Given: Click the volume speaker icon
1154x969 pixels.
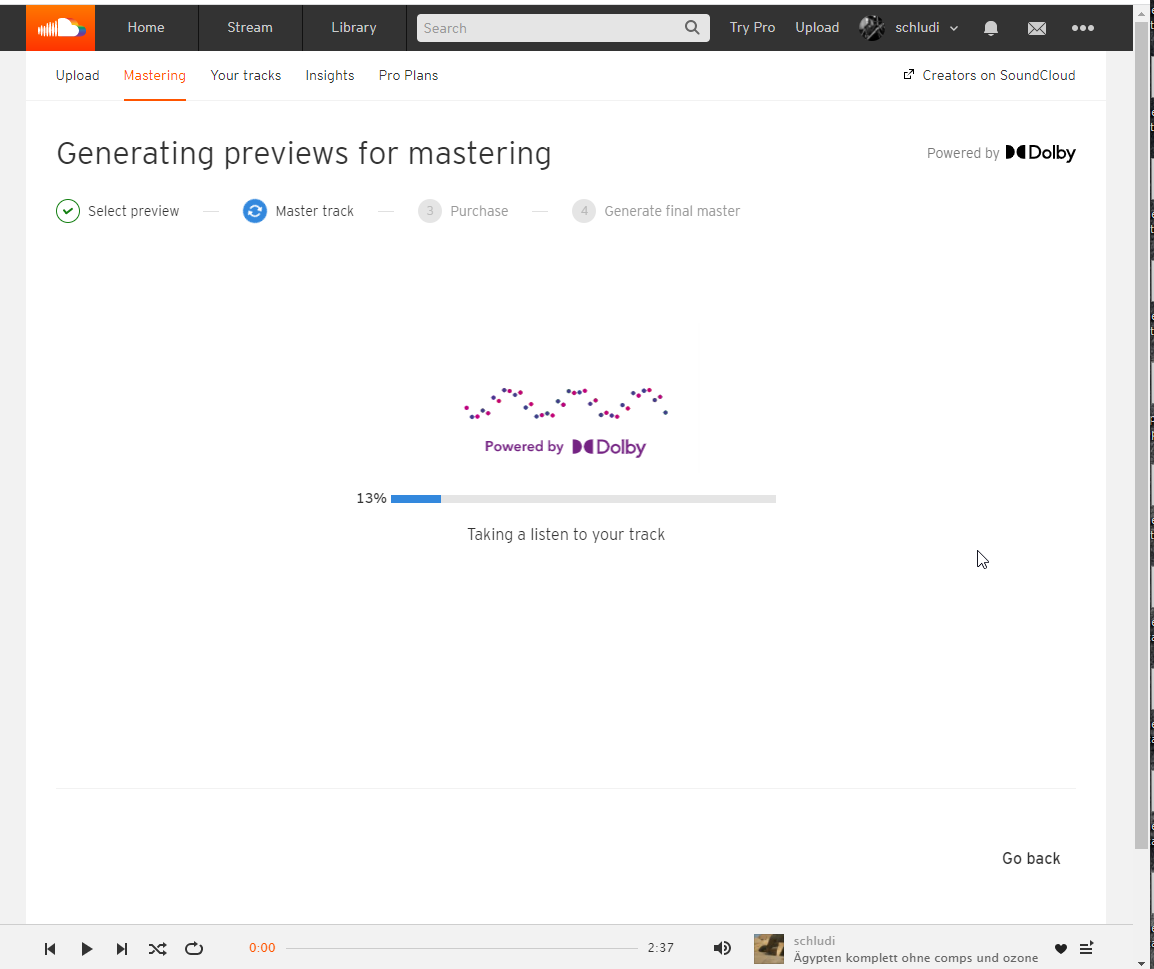Looking at the screenshot, I should pos(722,948).
